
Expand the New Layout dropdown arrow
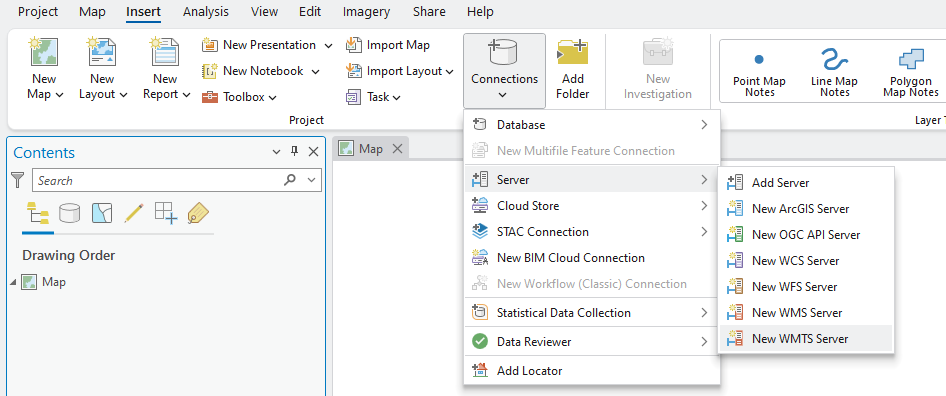[123, 95]
